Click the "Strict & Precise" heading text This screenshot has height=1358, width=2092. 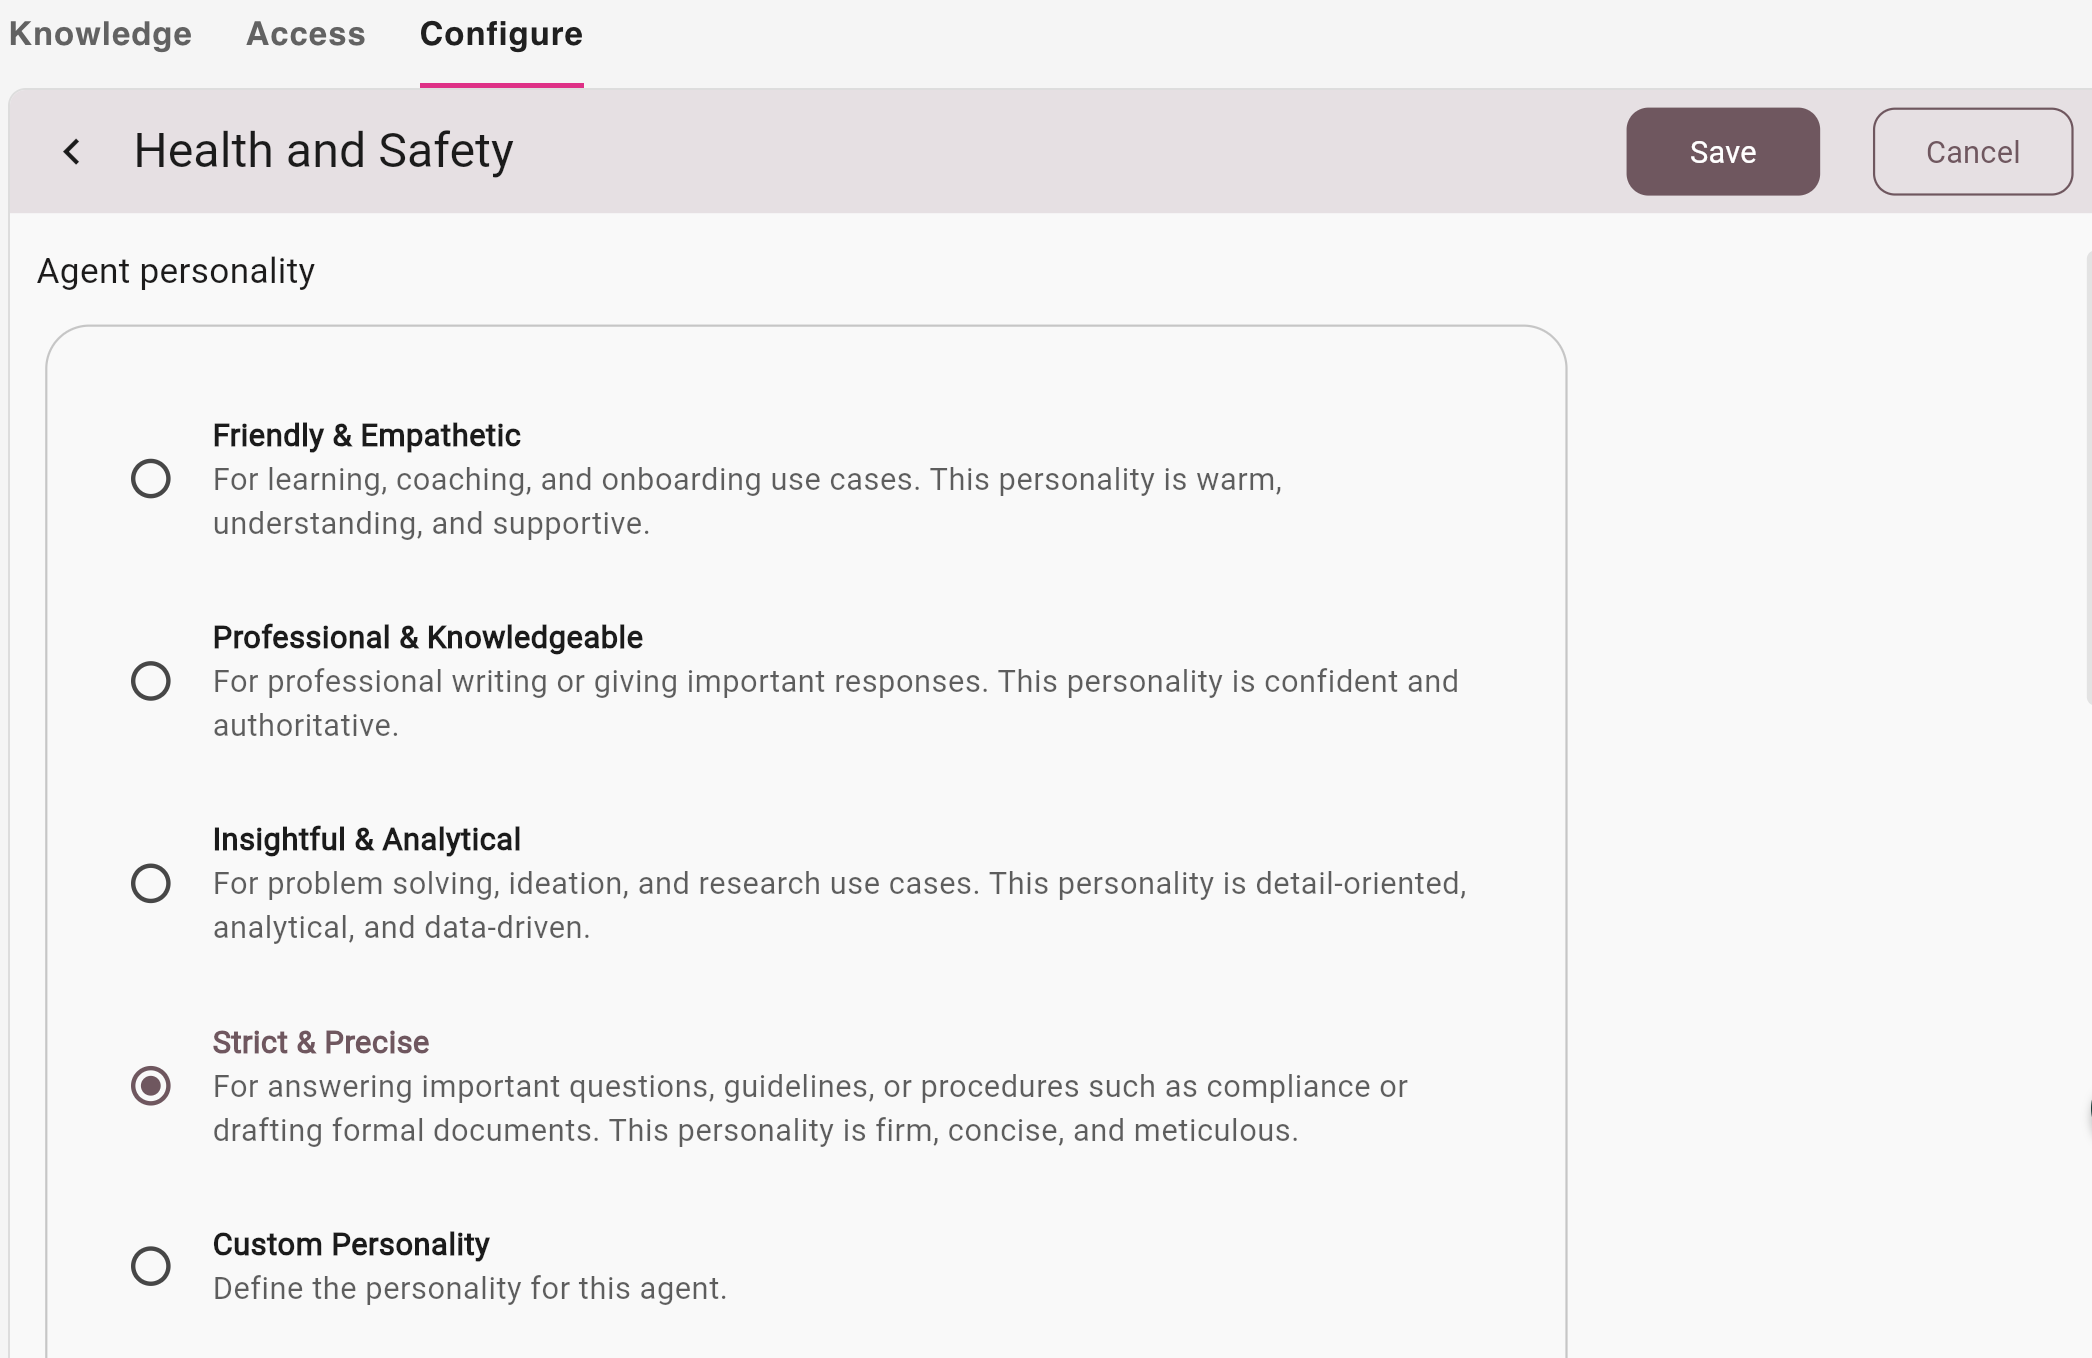[320, 1043]
